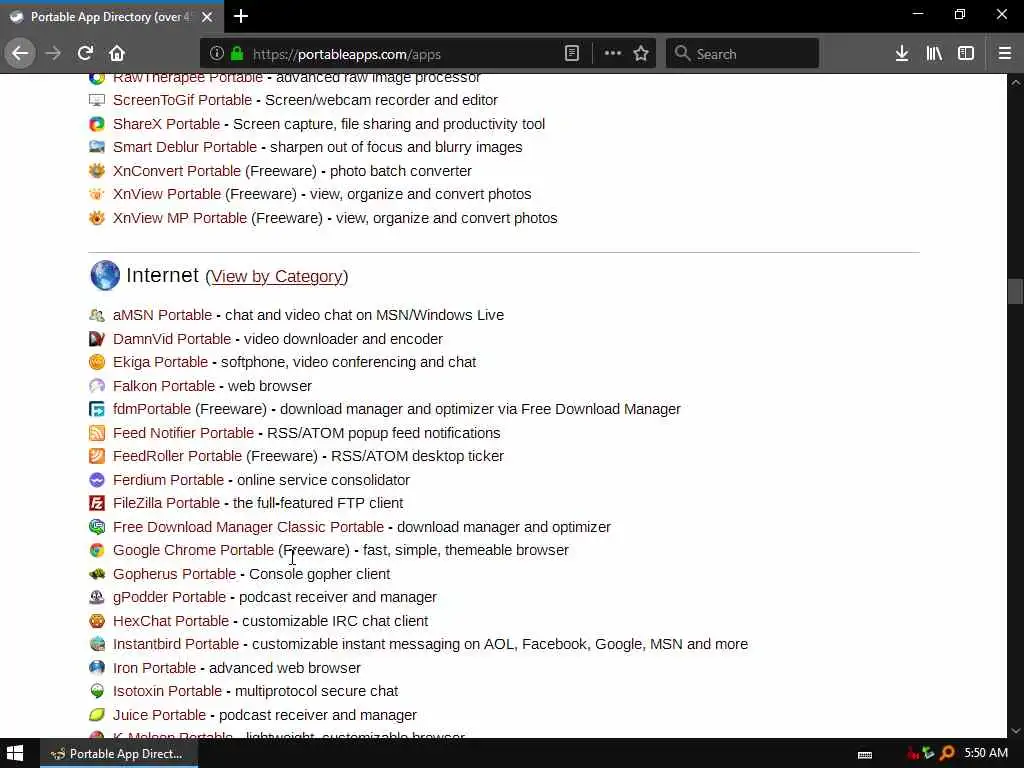Open fdmPortable link
This screenshot has height=768, width=1024.
[x=152, y=409]
